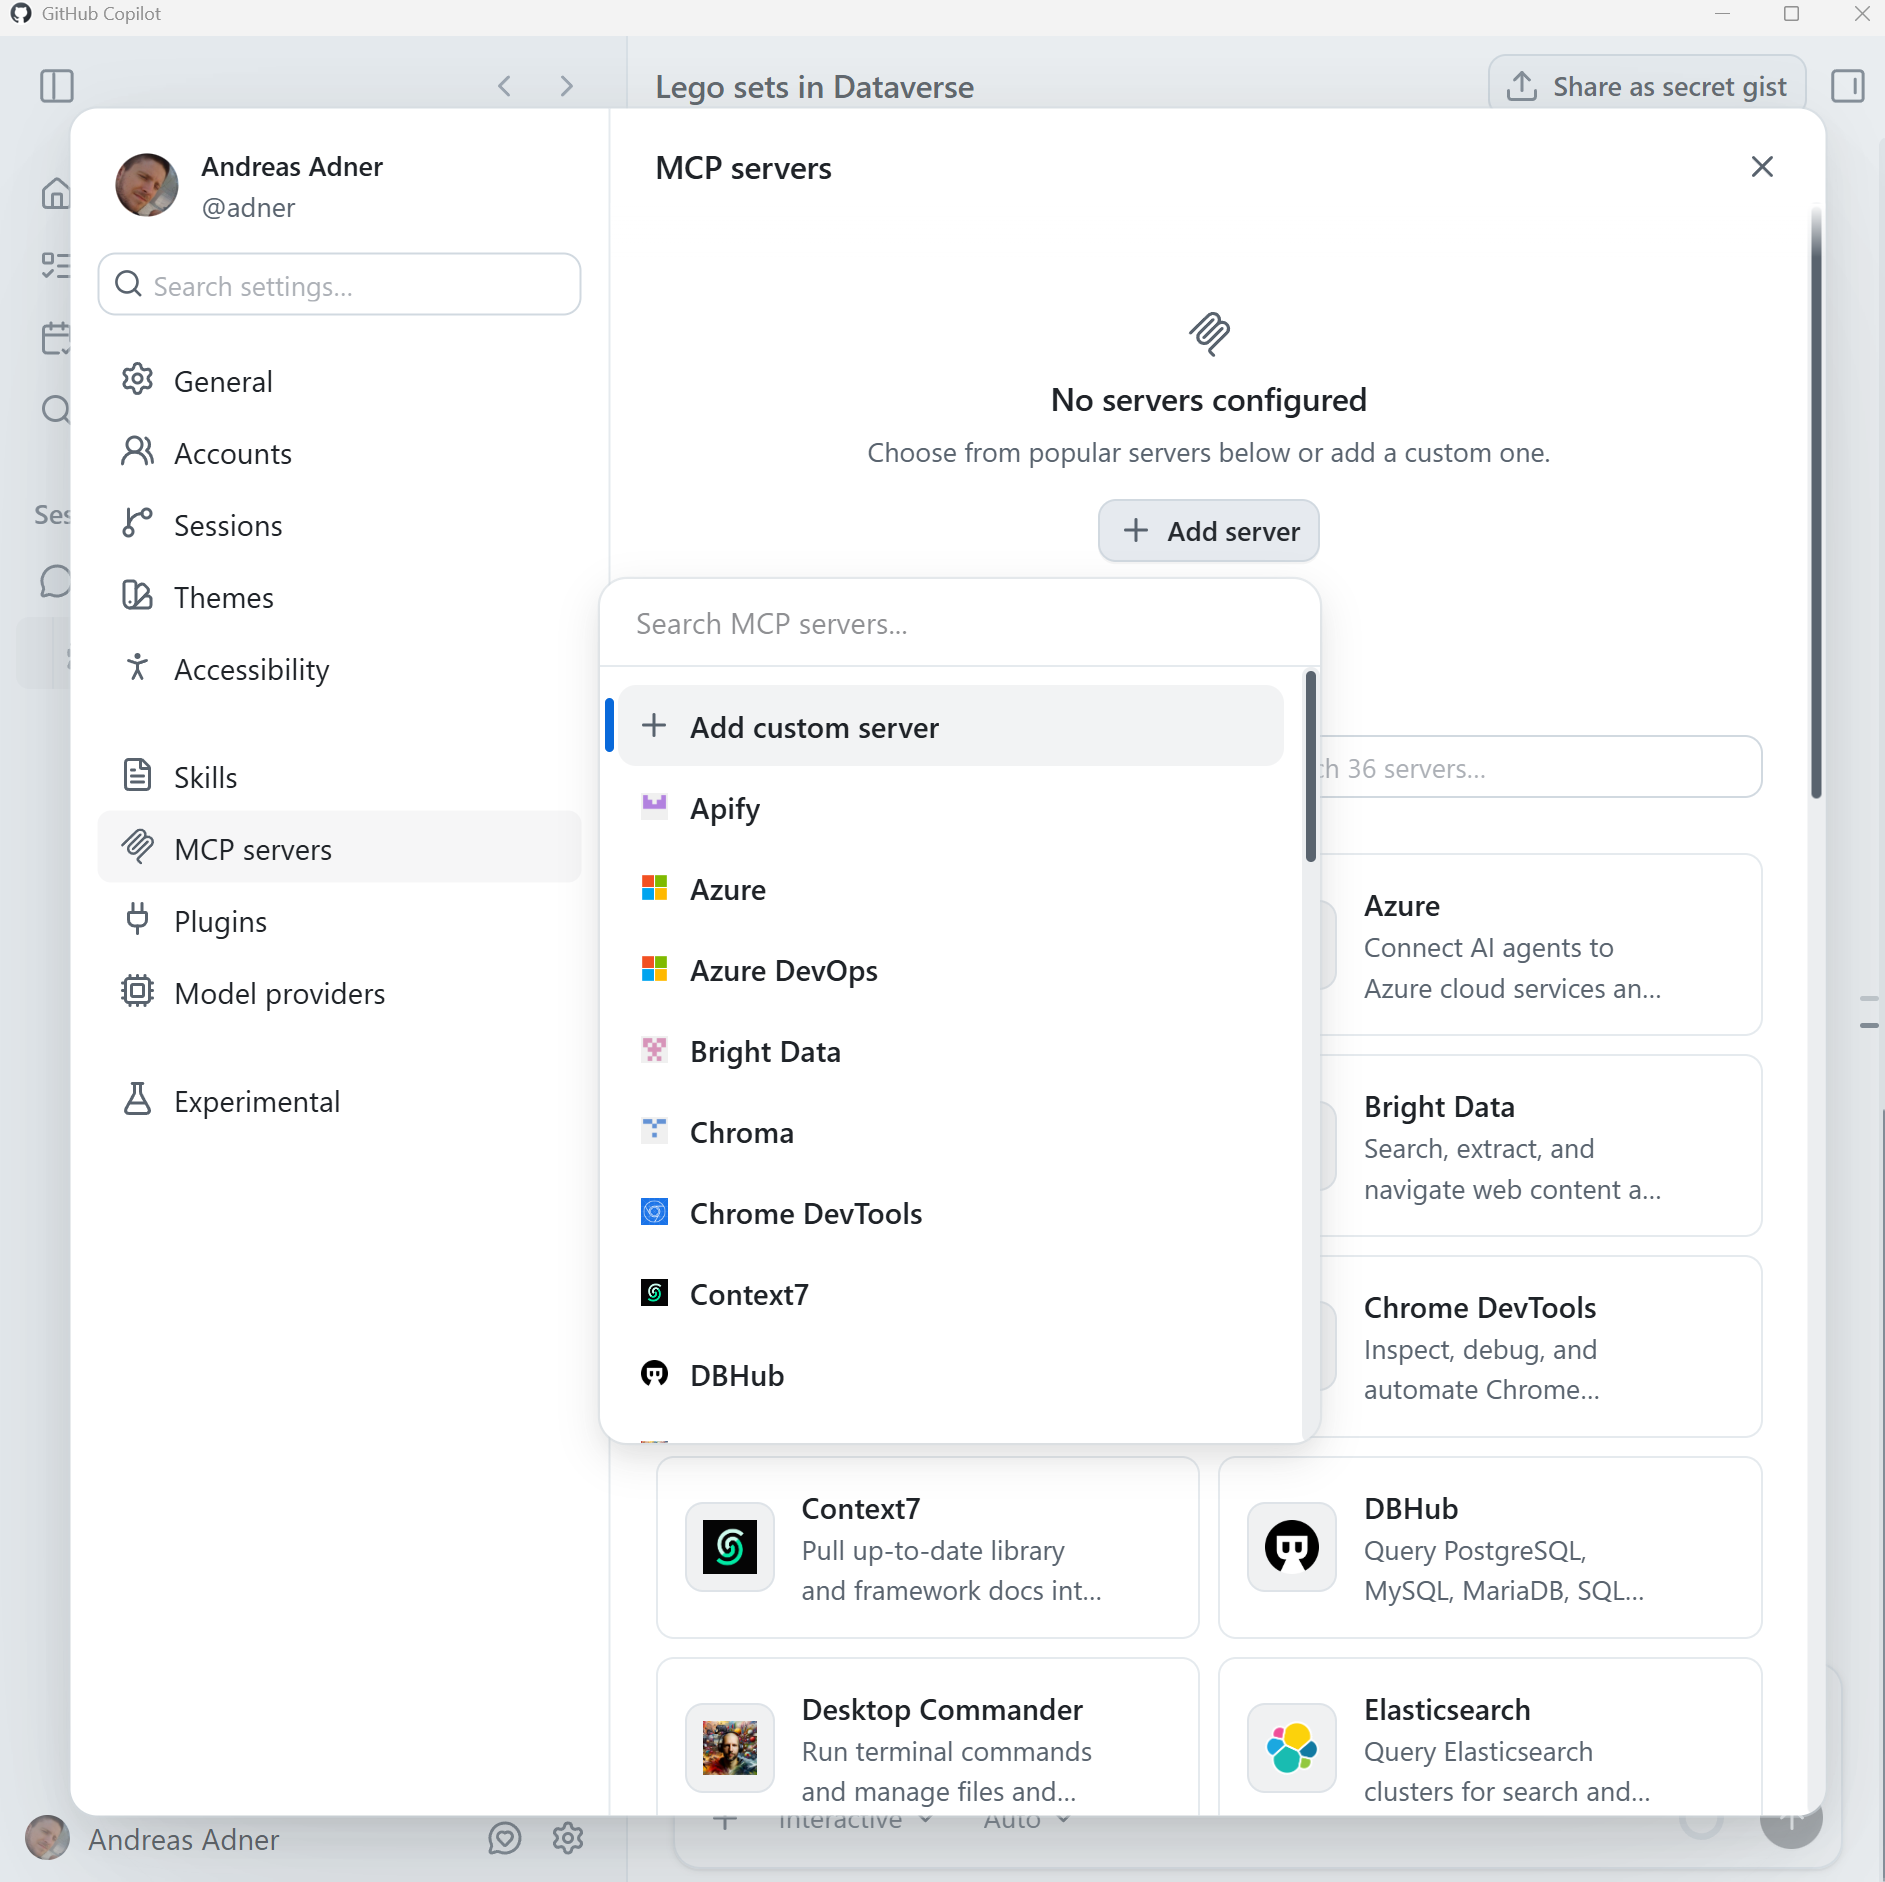Select Chroma in the server dropdown
This screenshot has width=1885, height=1882.
point(950,1132)
